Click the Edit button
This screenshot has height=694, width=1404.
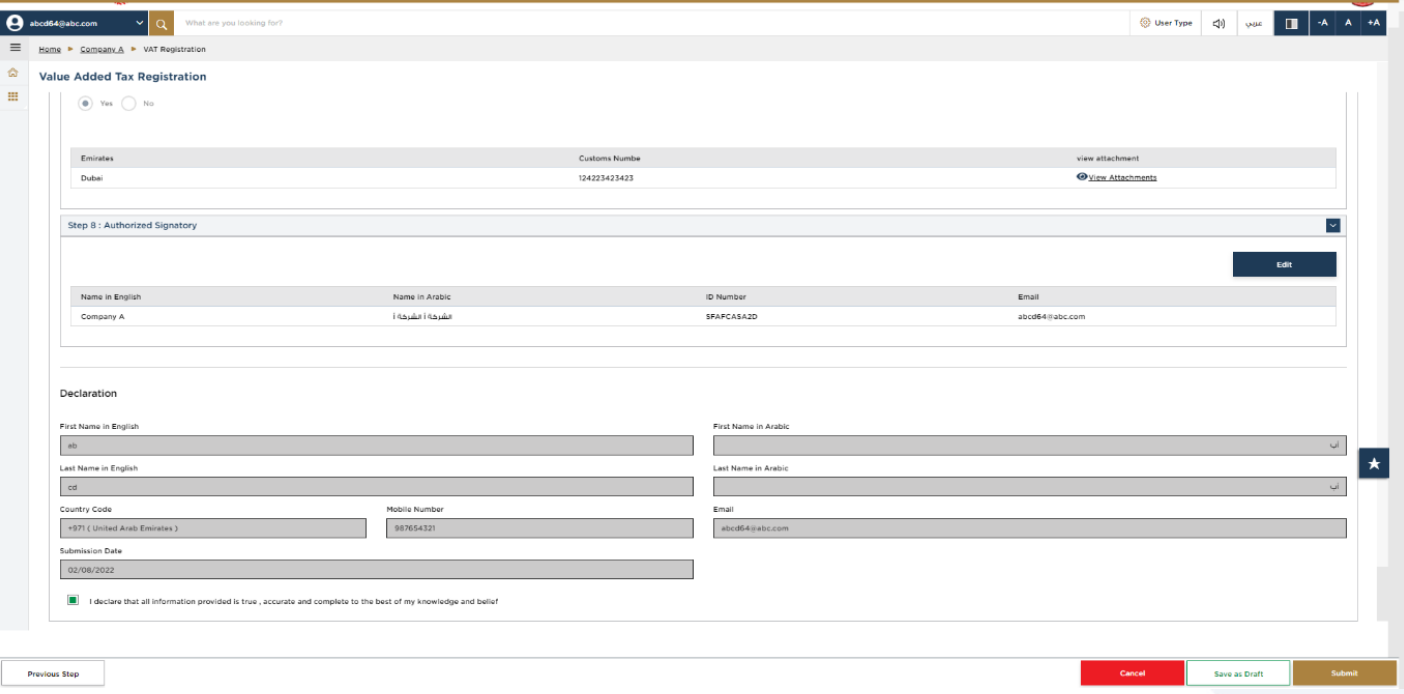tap(1284, 265)
